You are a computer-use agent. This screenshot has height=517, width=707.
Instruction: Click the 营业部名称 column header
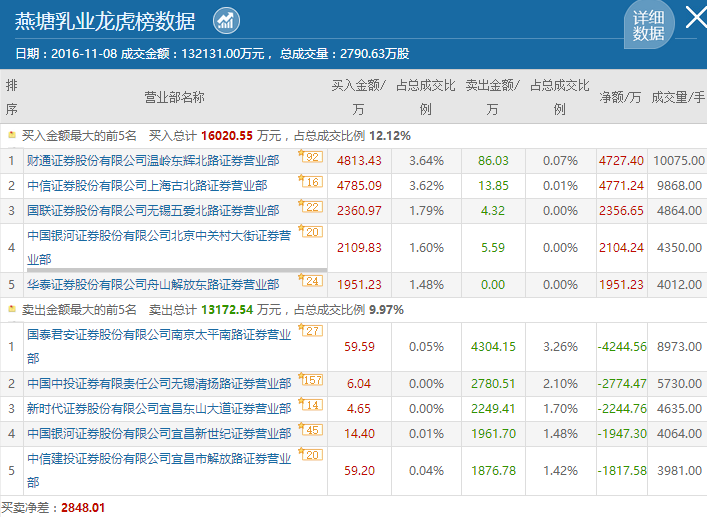click(174, 97)
